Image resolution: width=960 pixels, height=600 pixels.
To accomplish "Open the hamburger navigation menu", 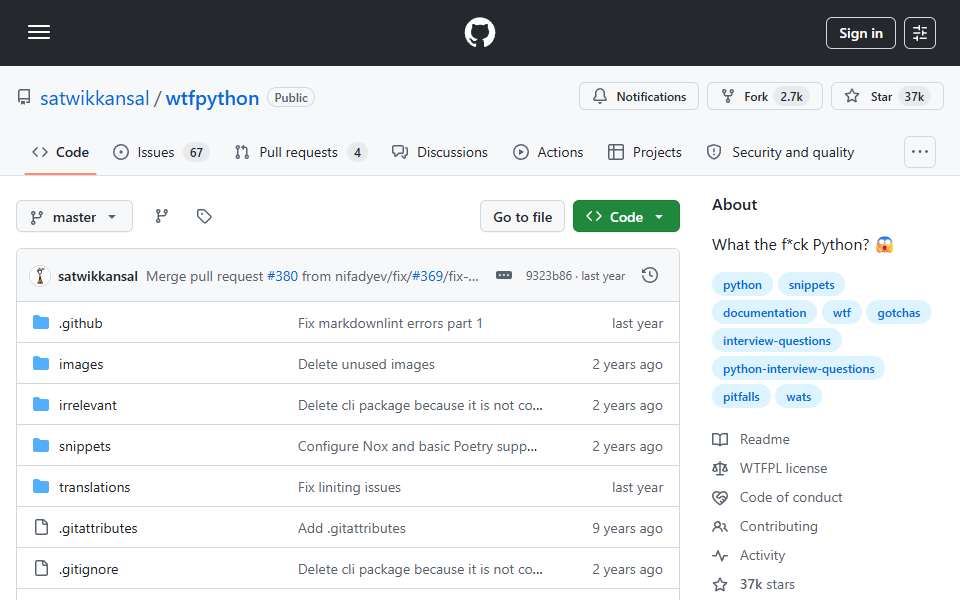I will coord(39,32).
